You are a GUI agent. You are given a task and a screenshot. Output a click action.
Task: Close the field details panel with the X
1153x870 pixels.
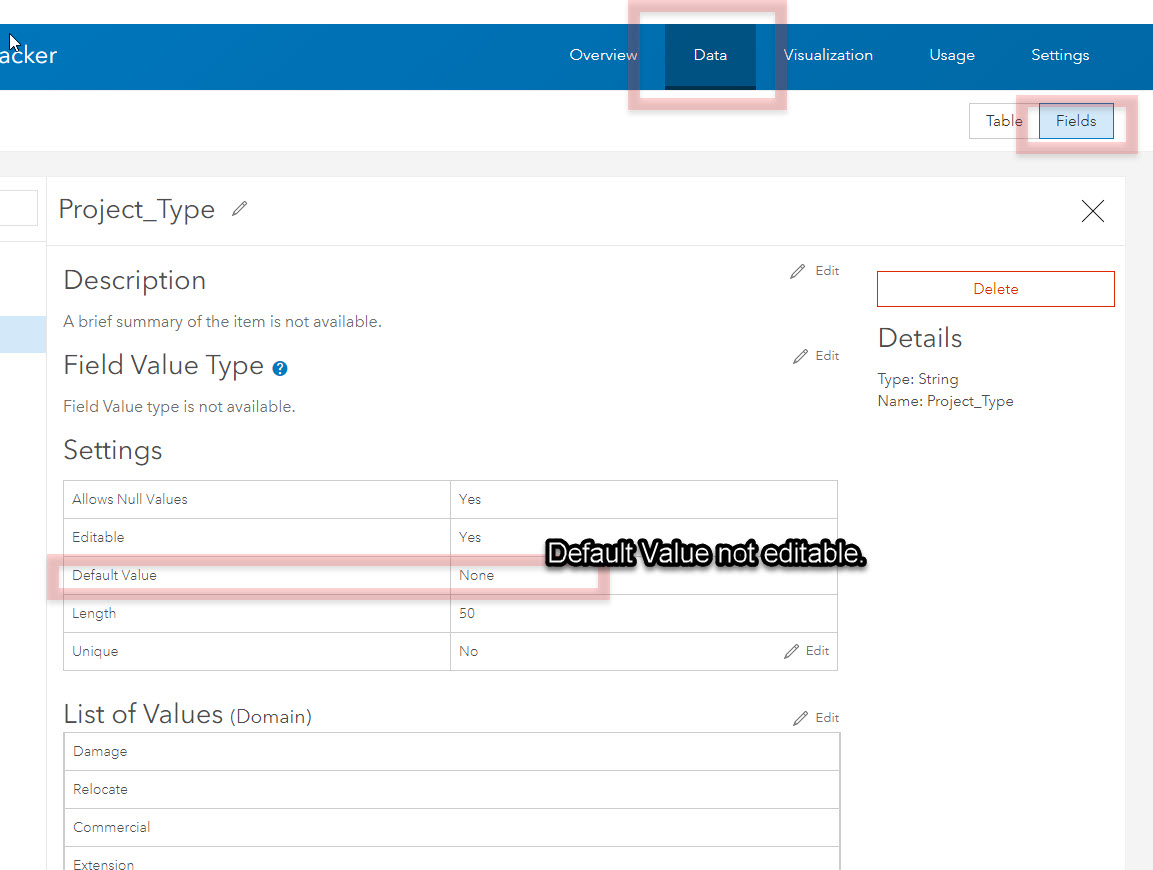(1092, 211)
